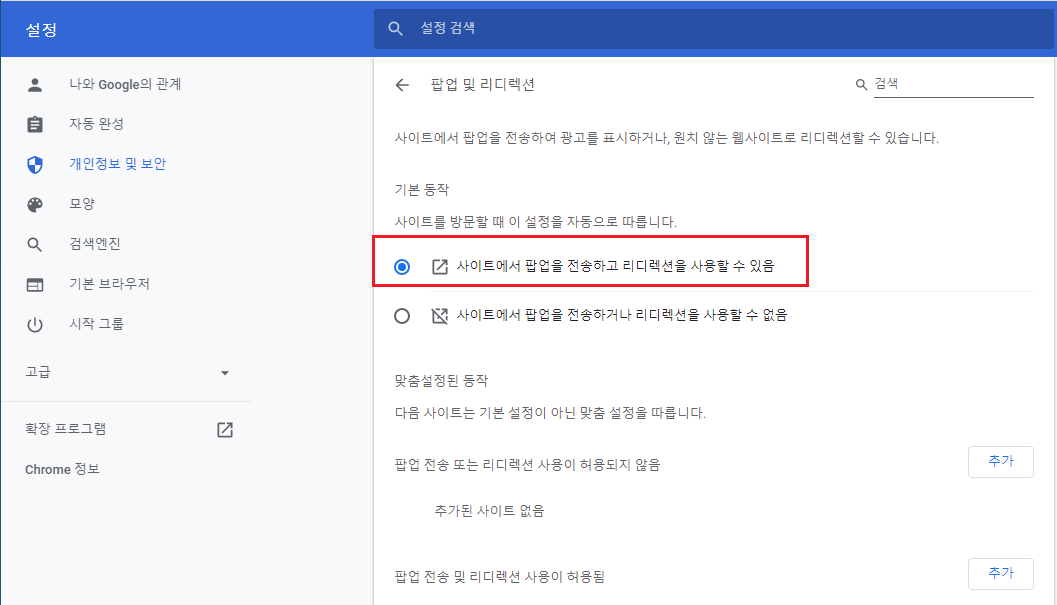
Task: Click the back arrow next to 팝업 및 리디렉션
Action: pos(402,85)
